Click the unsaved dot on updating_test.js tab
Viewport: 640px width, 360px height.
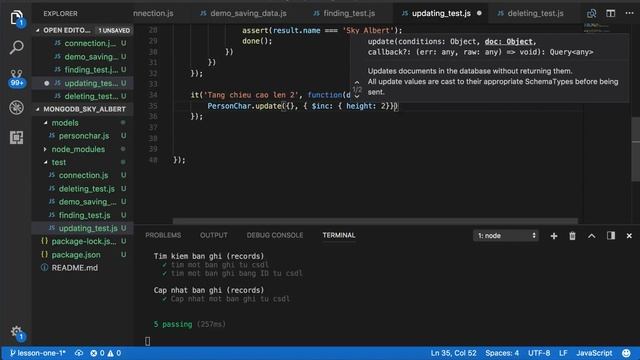coord(479,13)
